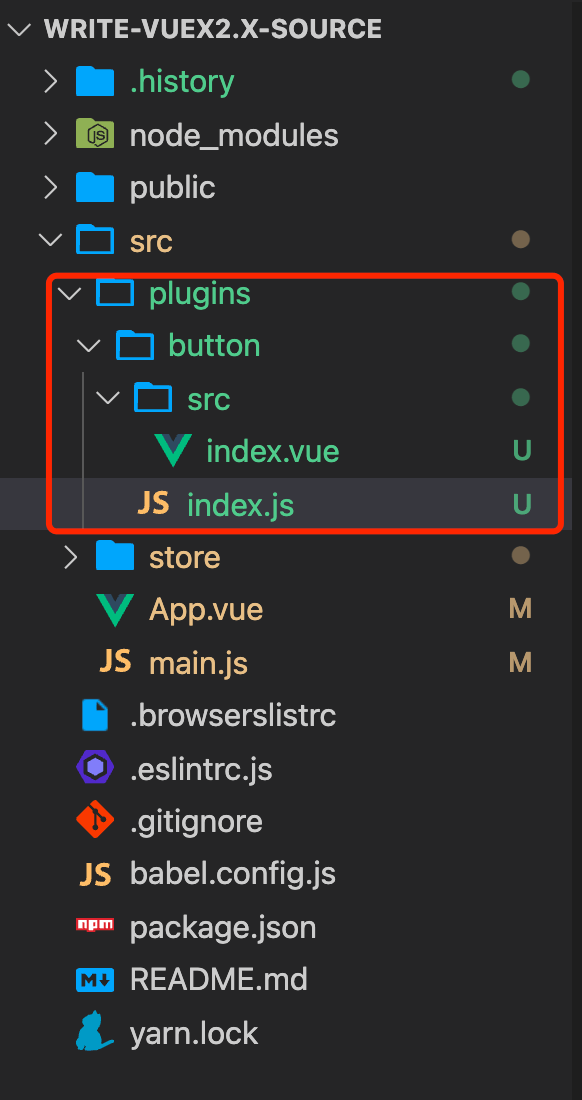The height and width of the screenshot is (1100, 582).
Task: Click the U badge next to index.vue
Action: [x=521, y=451]
